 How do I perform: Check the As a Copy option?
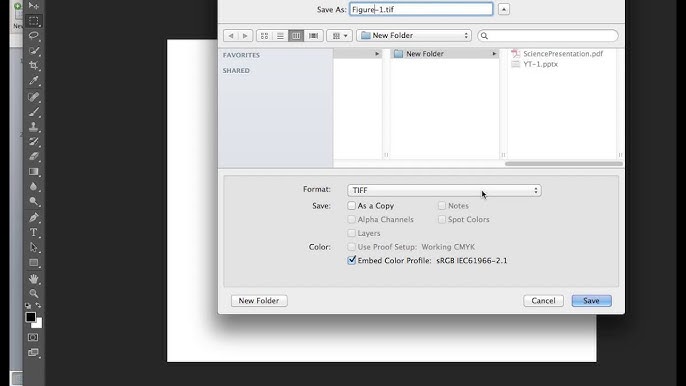[351, 205]
